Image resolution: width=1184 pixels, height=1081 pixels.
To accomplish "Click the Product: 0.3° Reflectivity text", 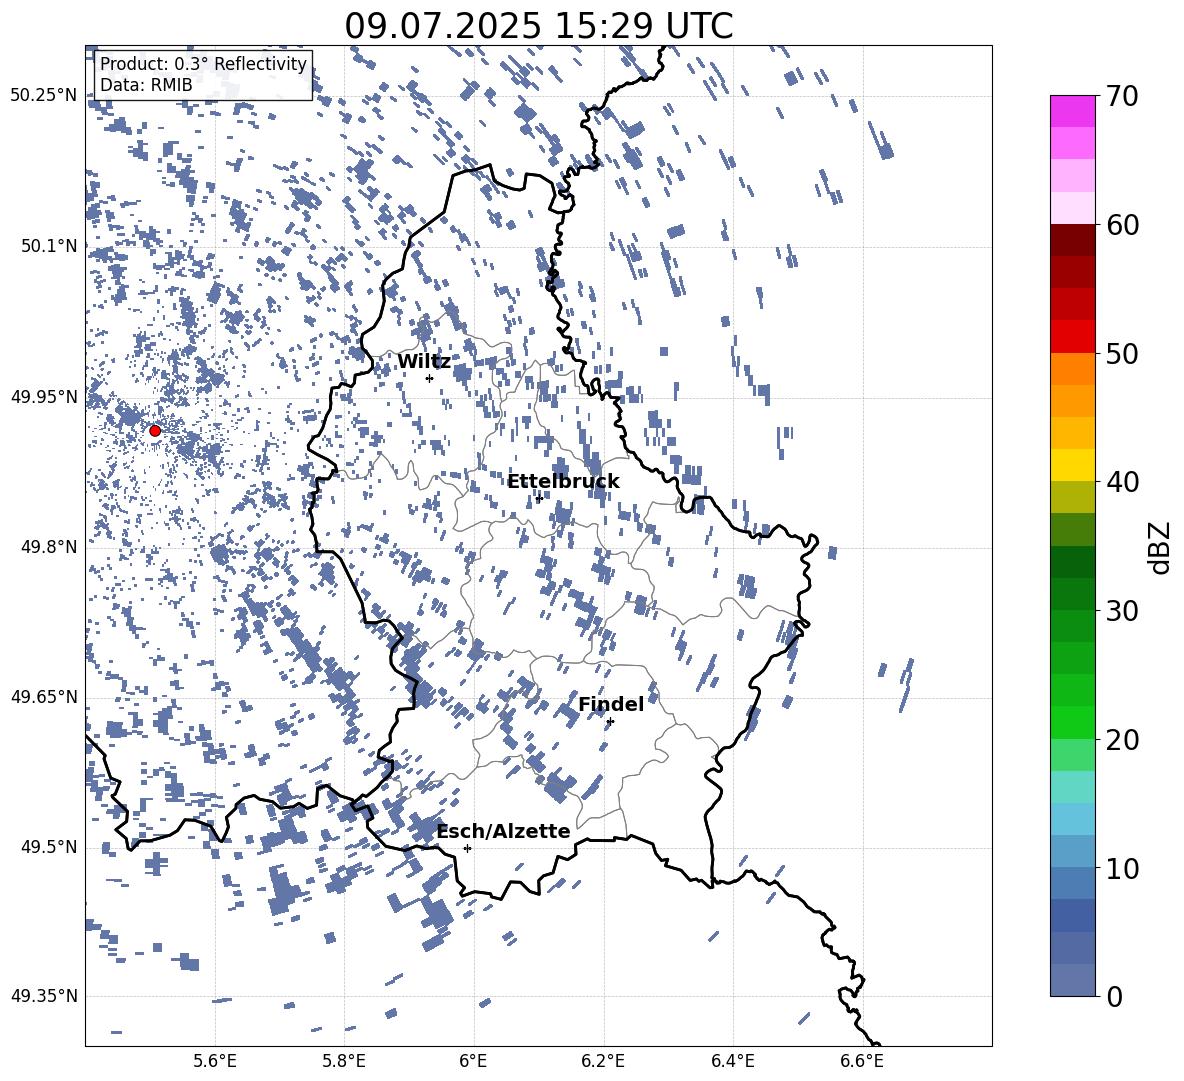I will (203, 64).
